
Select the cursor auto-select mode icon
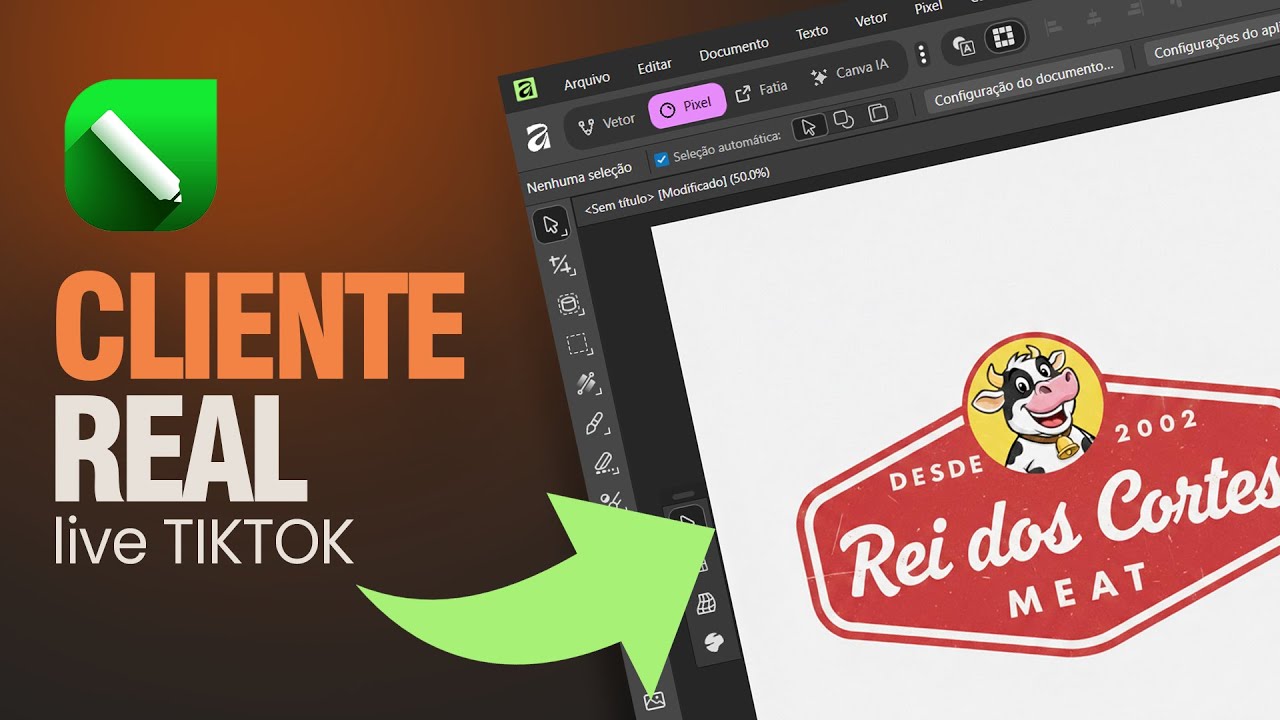coord(810,126)
